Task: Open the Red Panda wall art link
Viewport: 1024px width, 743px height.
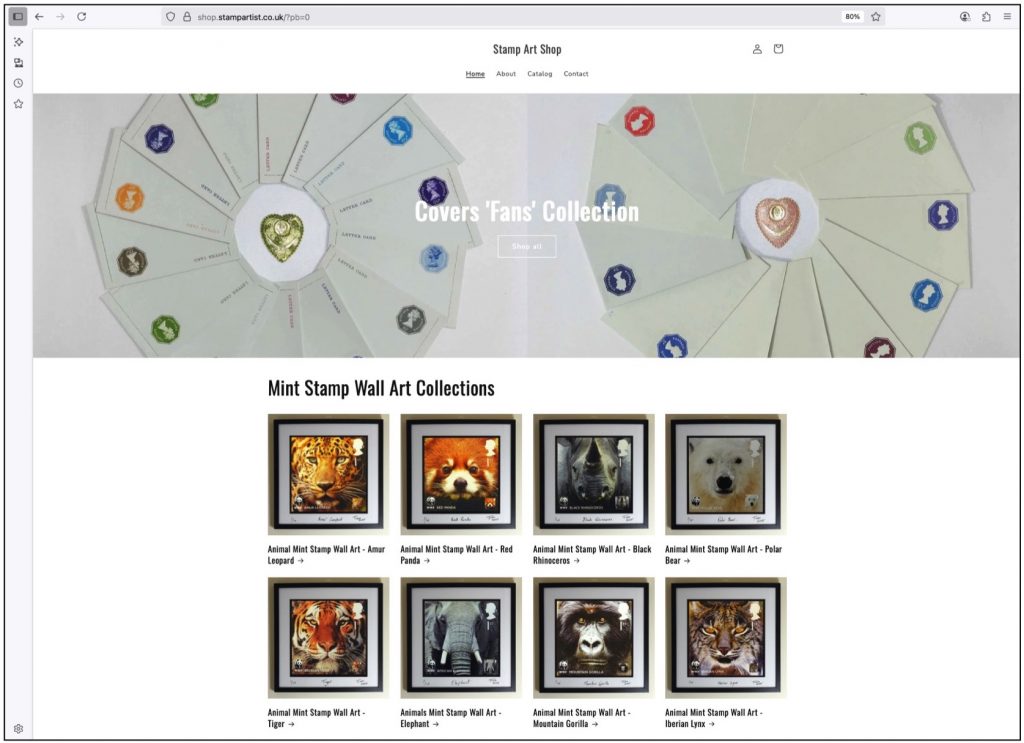Action: click(456, 554)
